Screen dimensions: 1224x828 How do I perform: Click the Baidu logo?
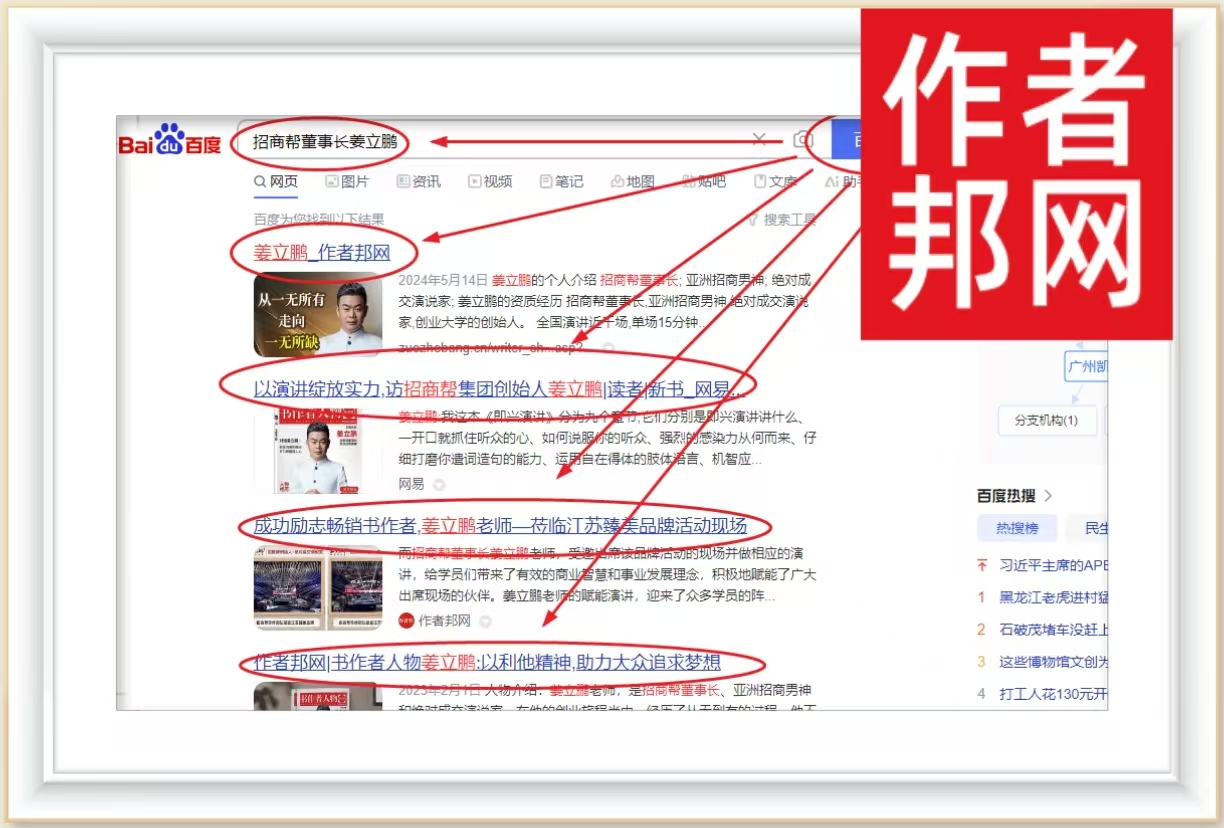[x=170, y=141]
